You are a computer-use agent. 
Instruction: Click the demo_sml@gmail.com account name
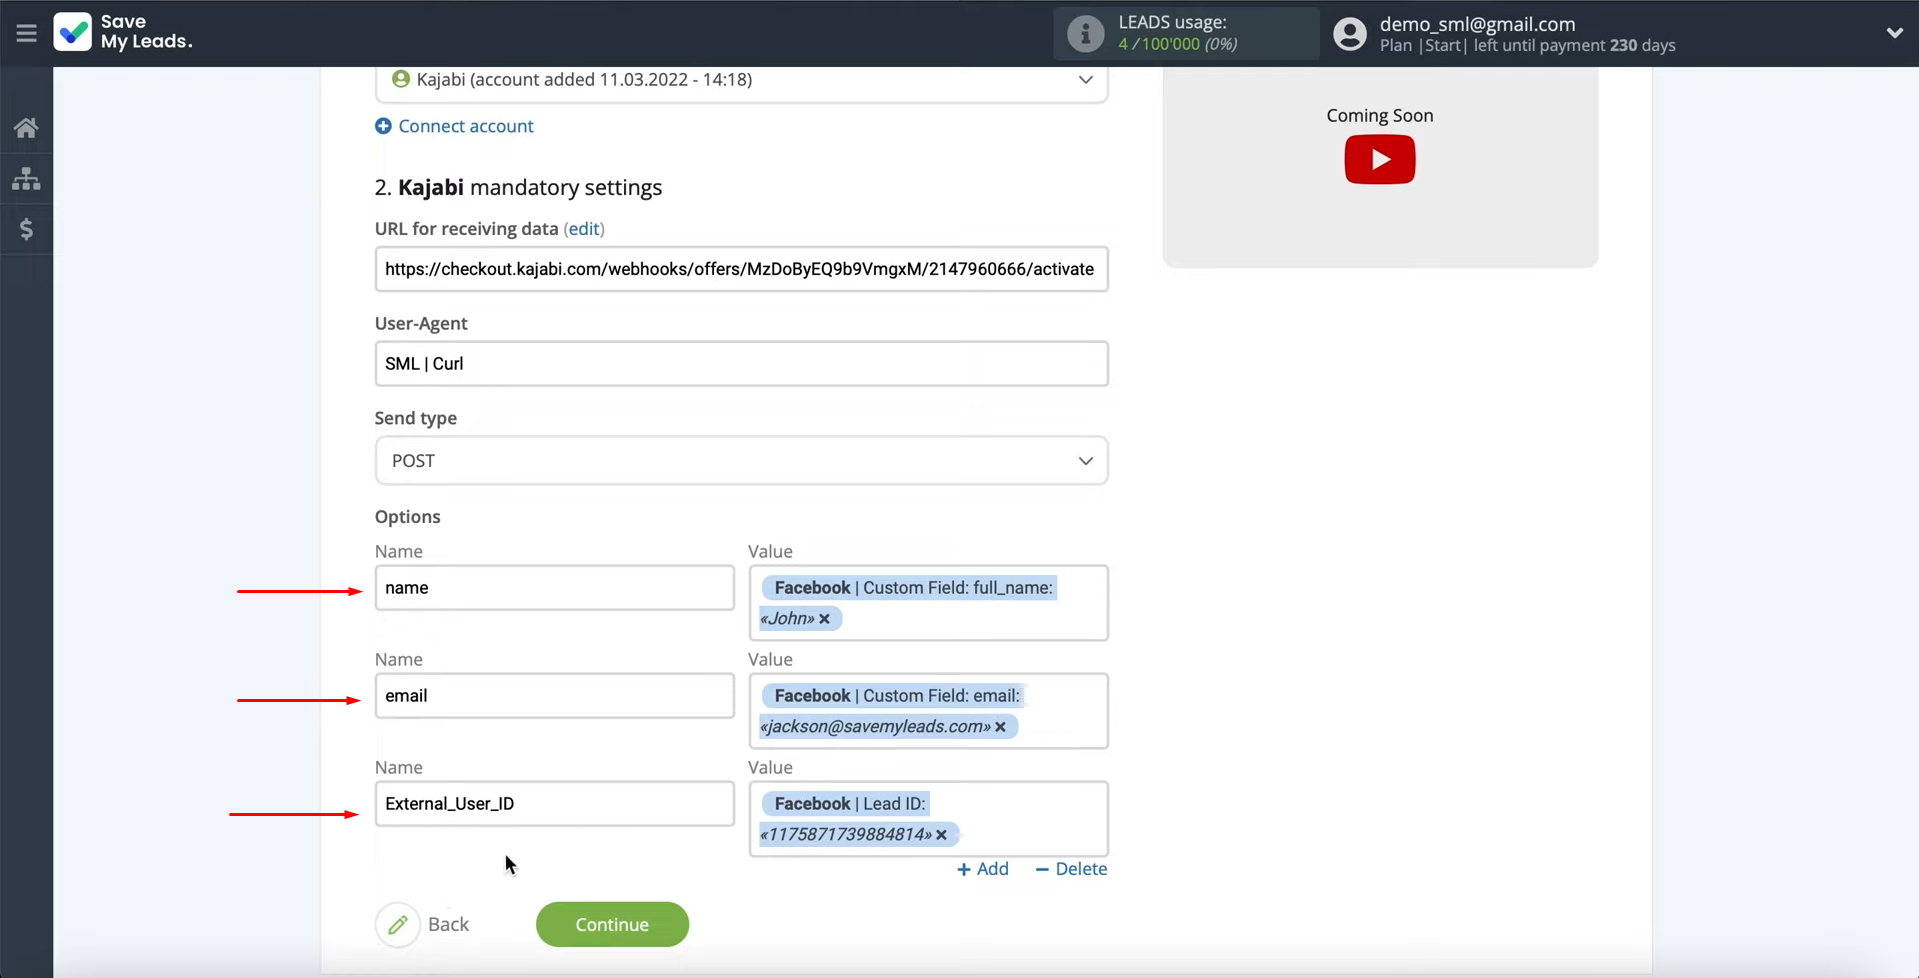tap(1477, 24)
